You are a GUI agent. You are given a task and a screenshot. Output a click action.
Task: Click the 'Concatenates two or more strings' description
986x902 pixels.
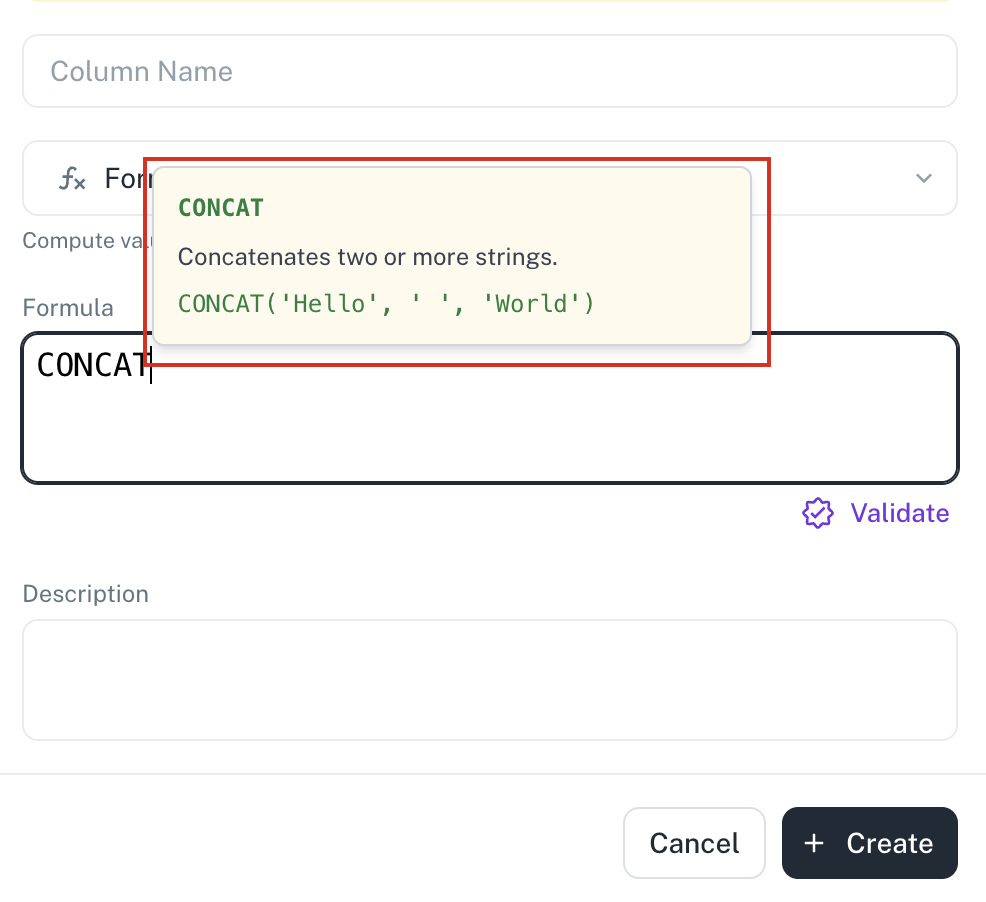[367, 257]
